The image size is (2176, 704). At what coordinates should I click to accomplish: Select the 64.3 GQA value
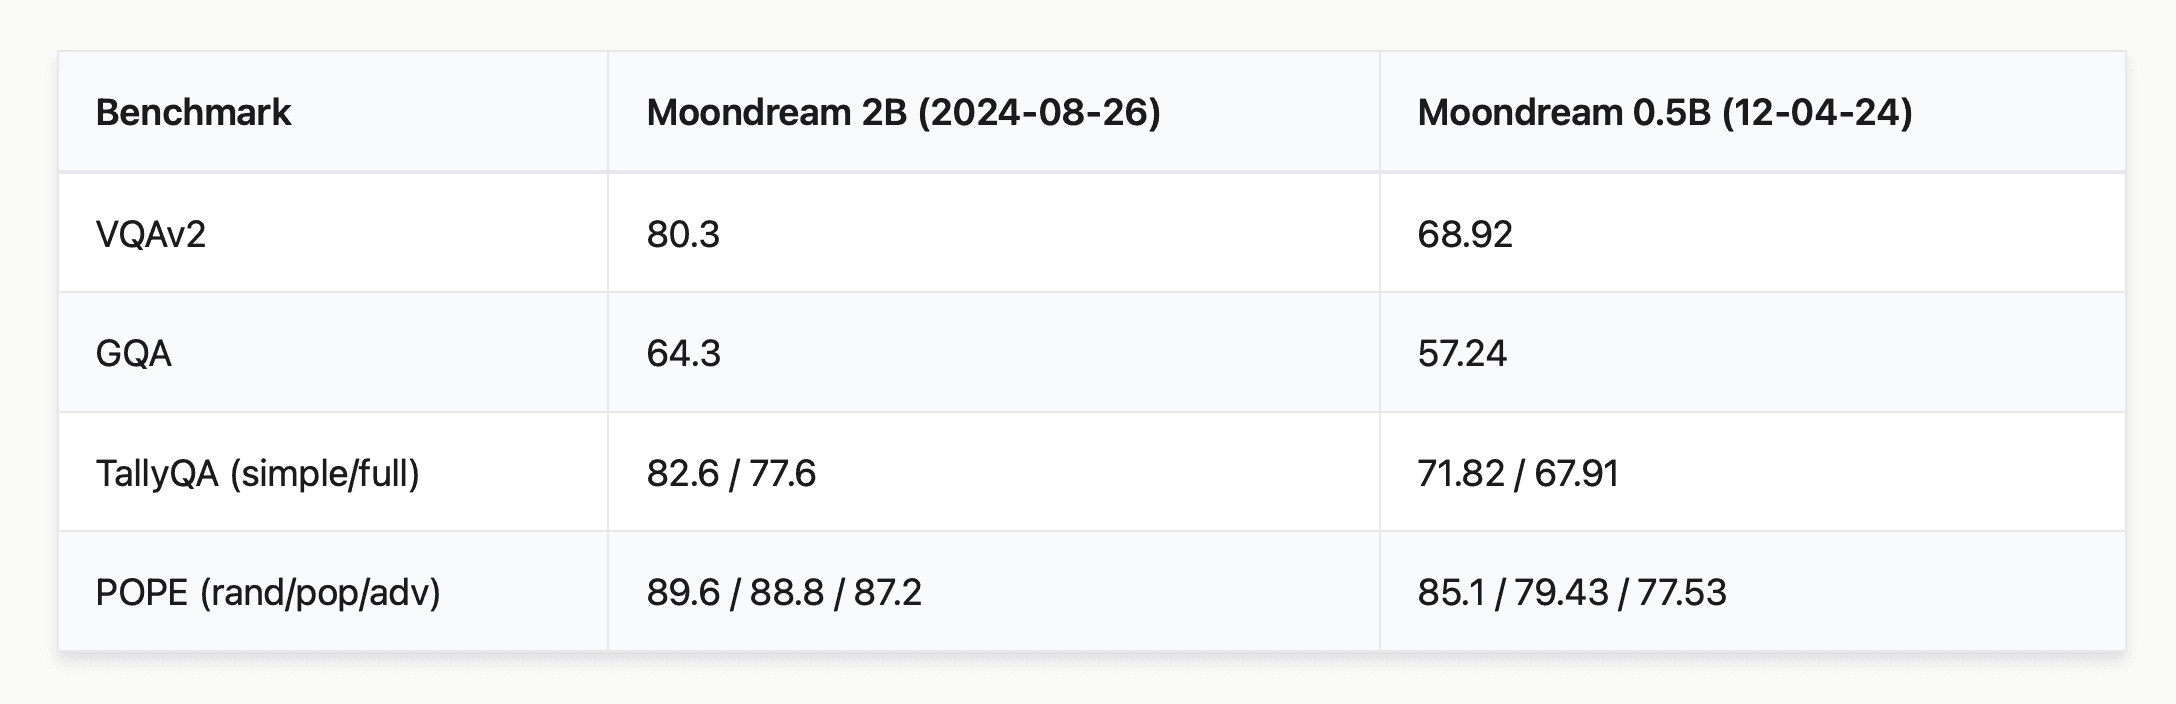pos(683,354)
